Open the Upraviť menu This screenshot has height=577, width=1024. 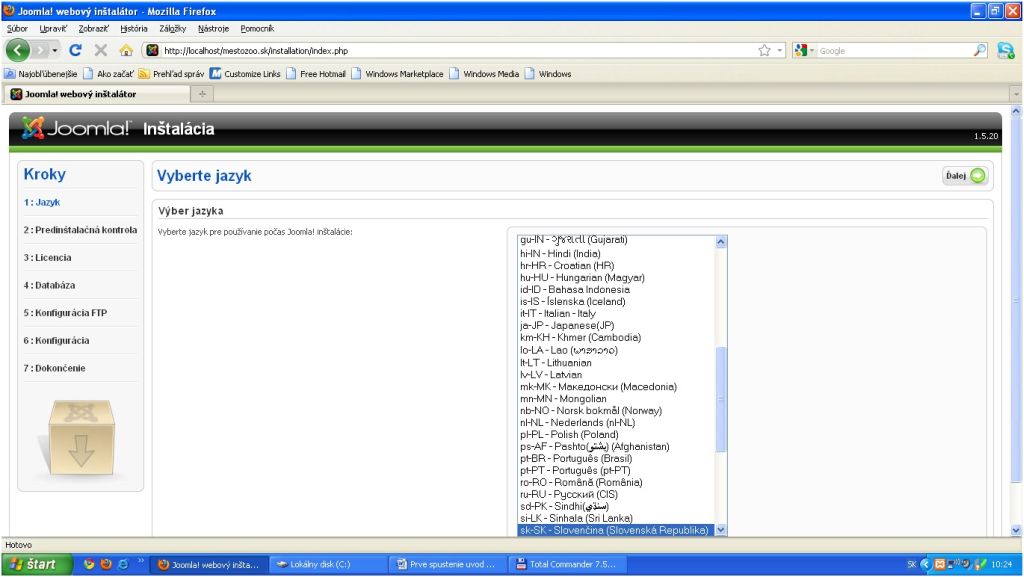53,29
